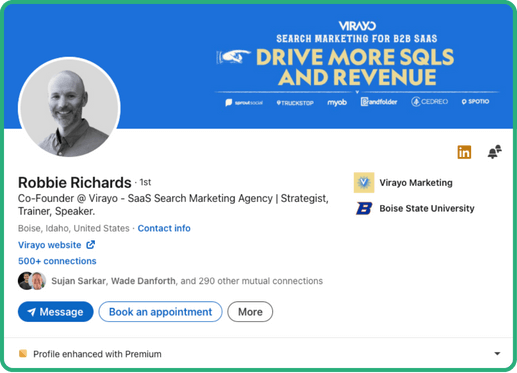Open the Boise State University logo
Viewport: 517px width, 373px height.
point(364,209)
